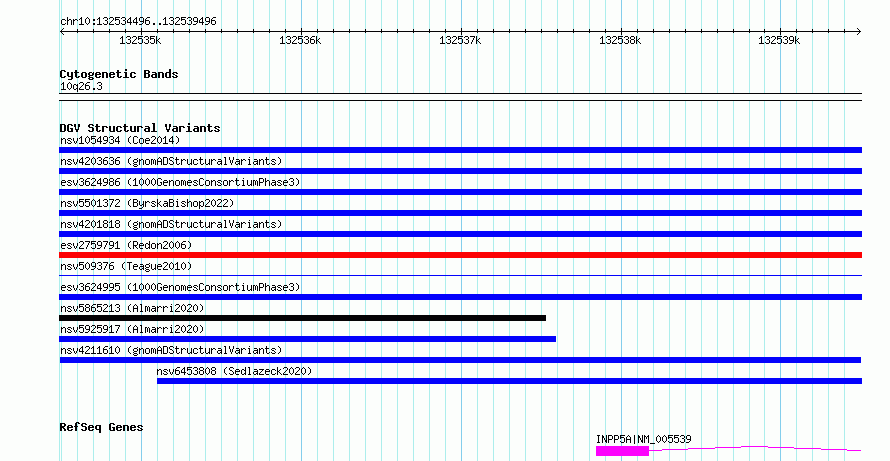Screen dimensions: 890x461
Task: Click the DGV Structural Variants track title
Action: coord(140,128)
